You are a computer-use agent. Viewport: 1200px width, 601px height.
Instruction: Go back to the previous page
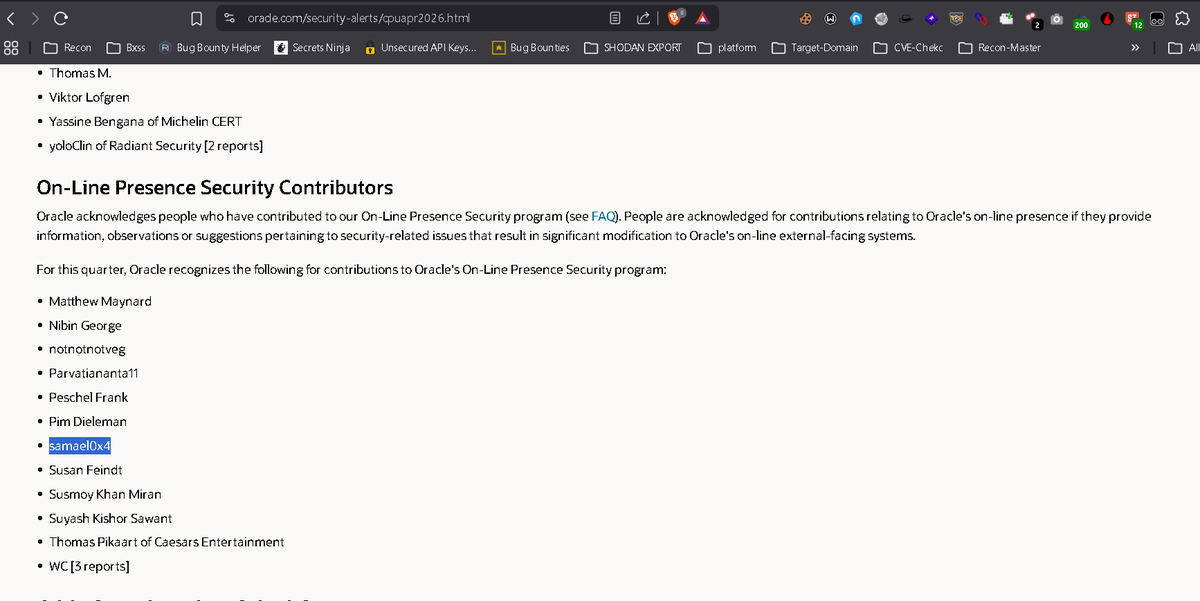(10, 18)
